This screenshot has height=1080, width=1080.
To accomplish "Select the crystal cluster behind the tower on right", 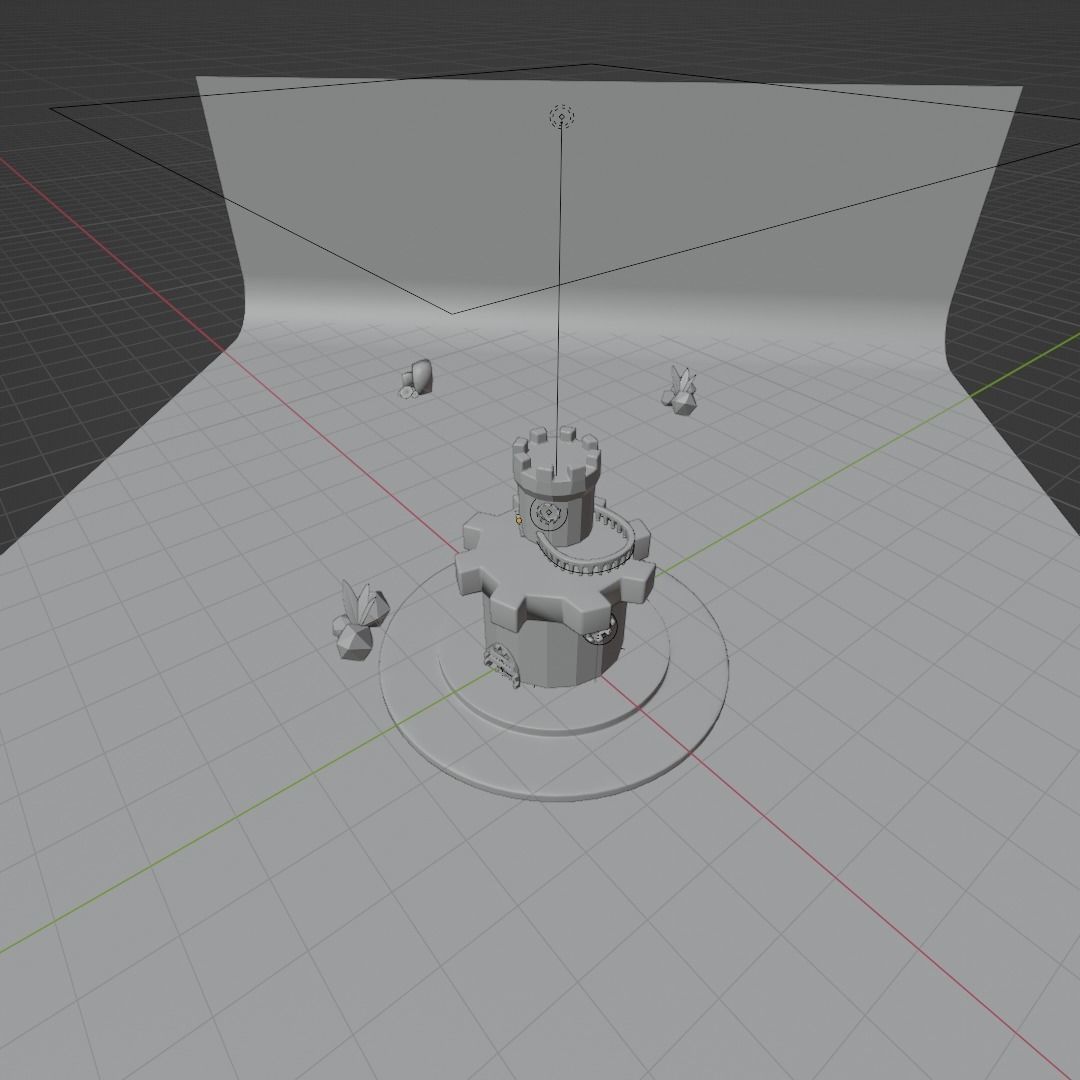I will pyautogui.click(x=680, y=390).
